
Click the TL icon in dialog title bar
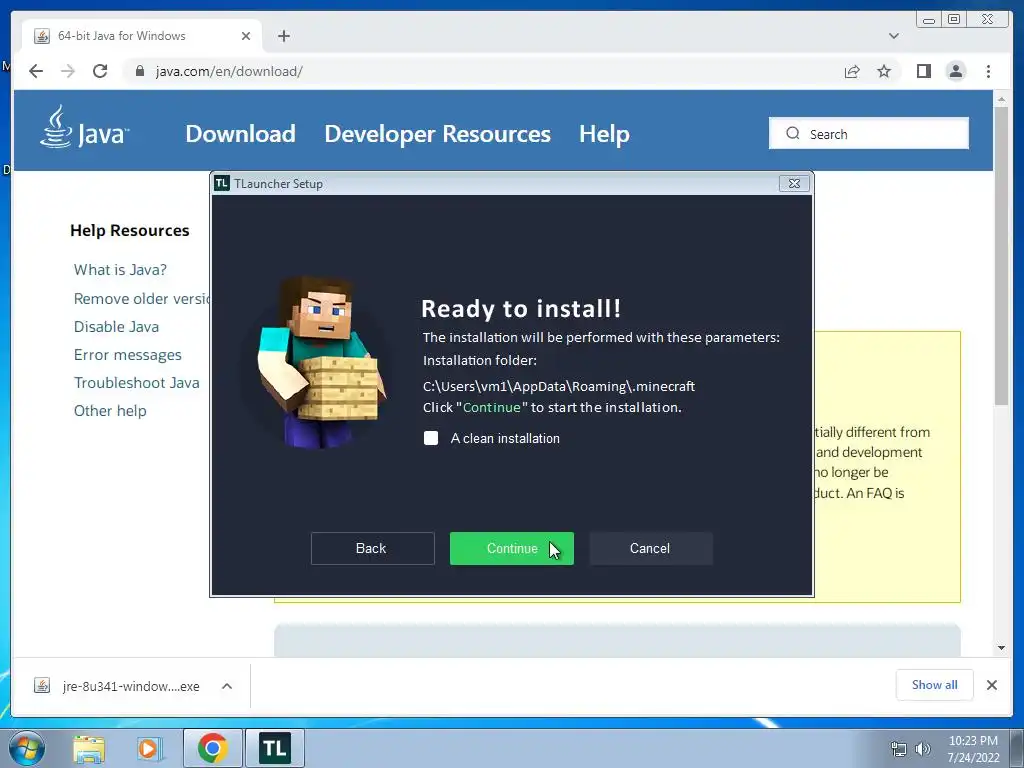click(222, 184)
